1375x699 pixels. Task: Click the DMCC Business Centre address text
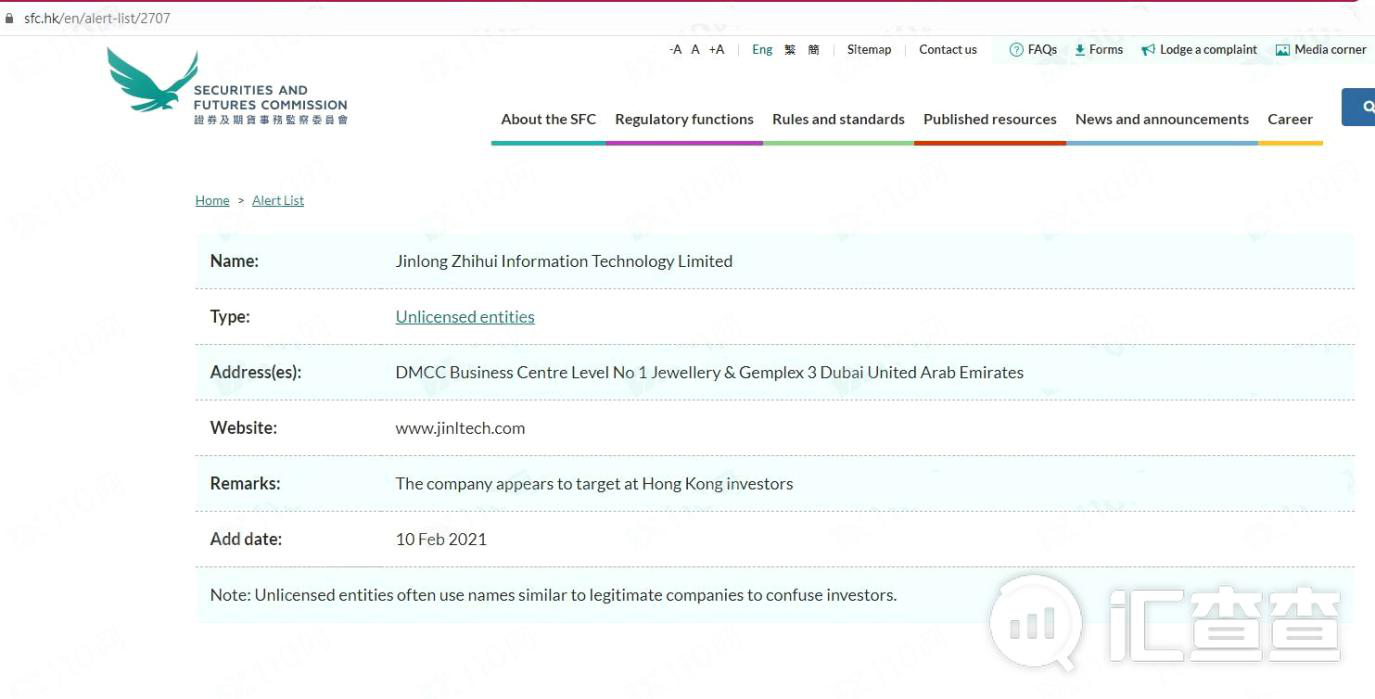710,372
